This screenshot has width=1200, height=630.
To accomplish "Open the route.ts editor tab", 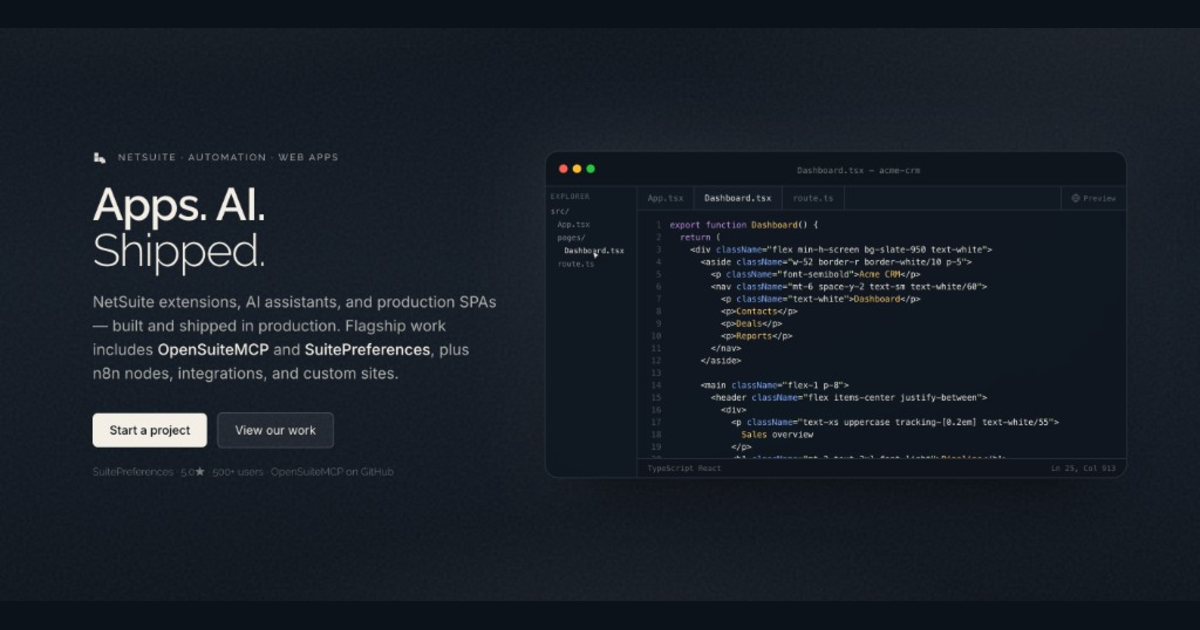I will 813,198.
